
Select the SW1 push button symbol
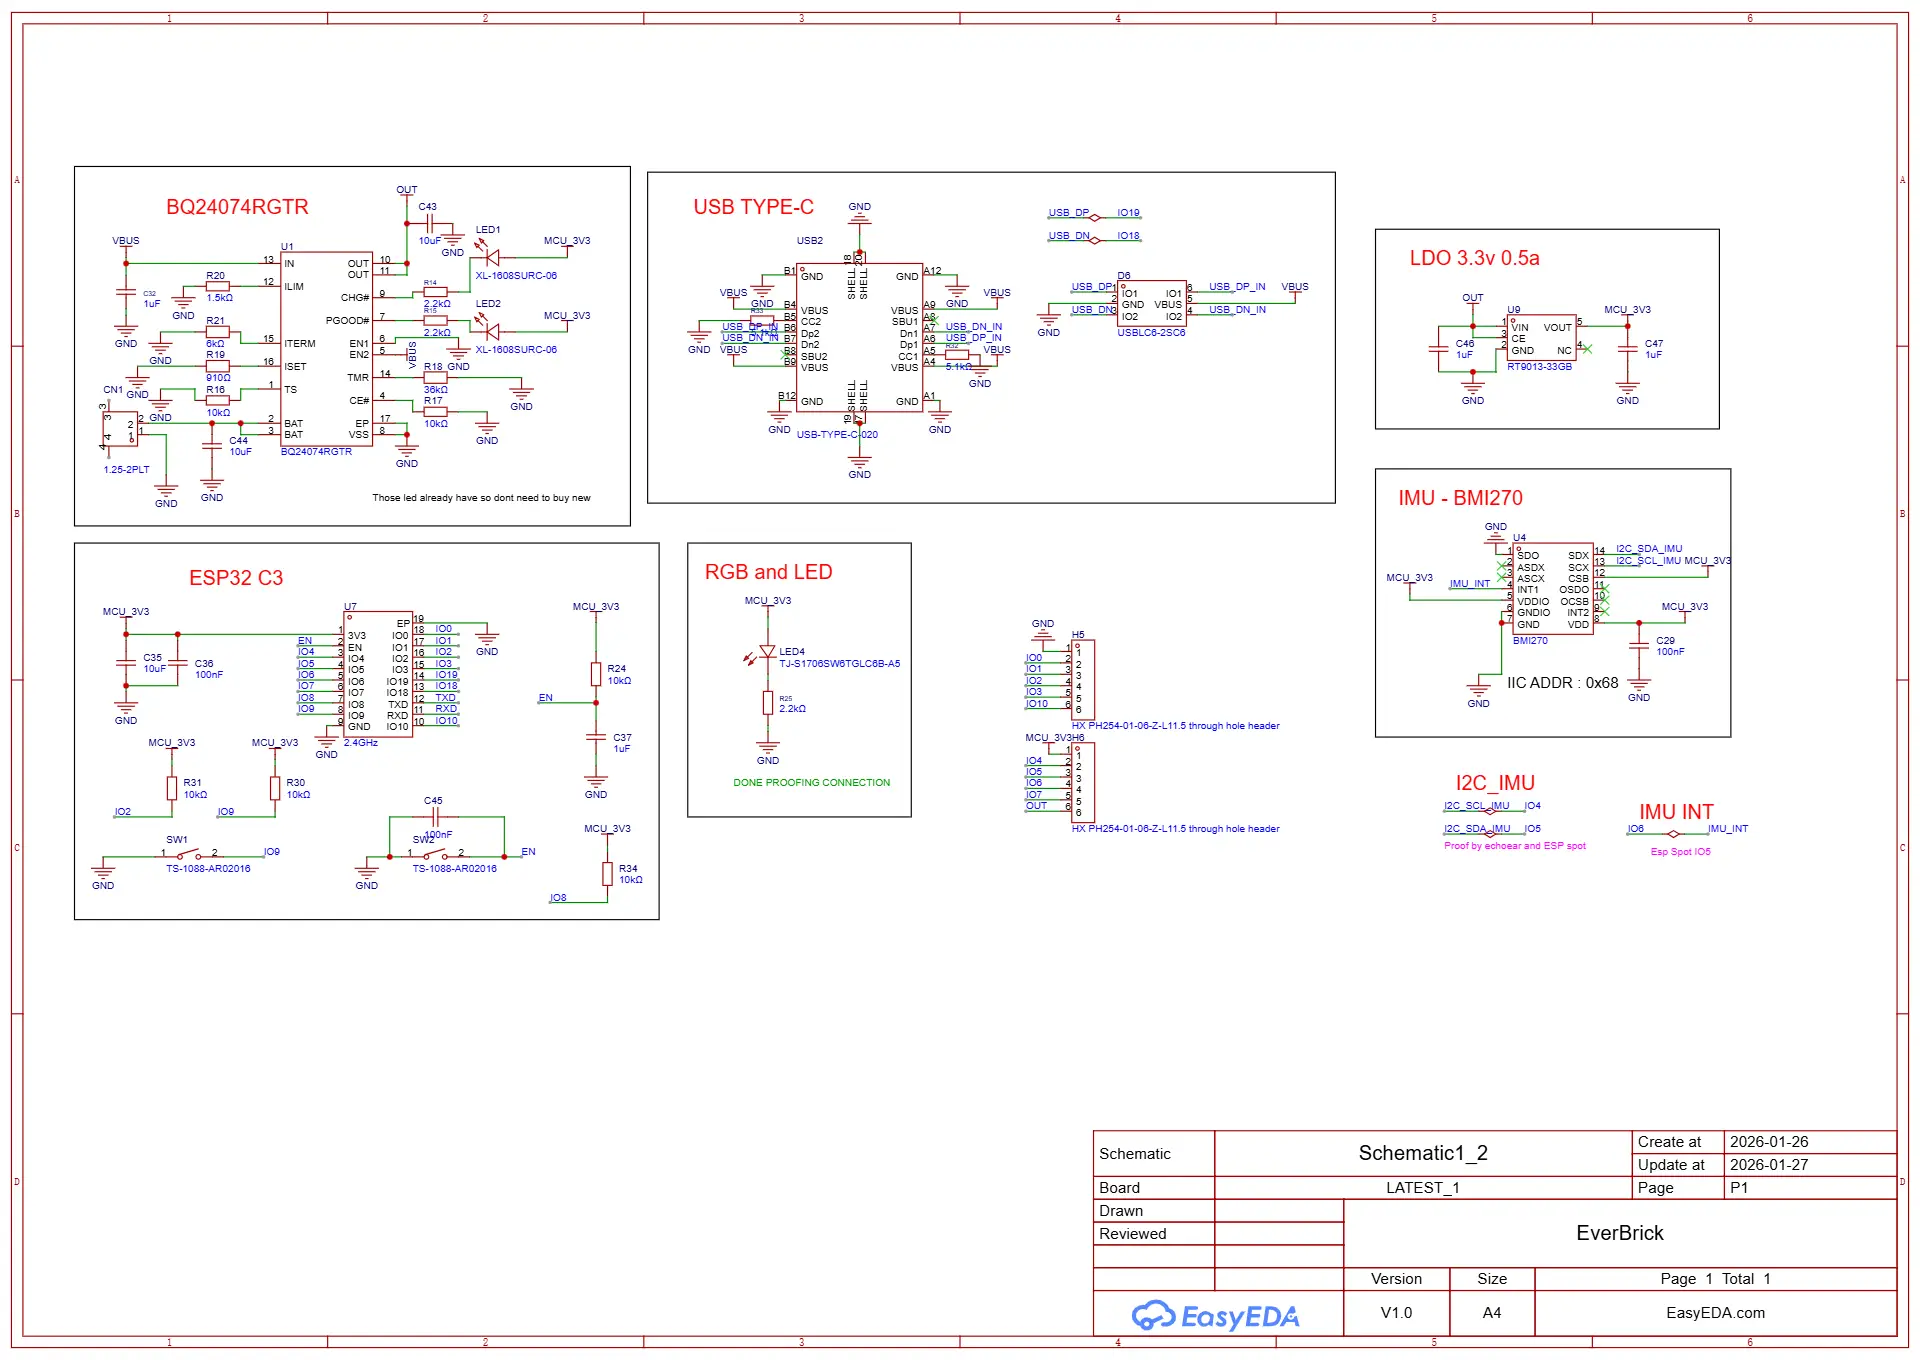click(x=188, y=855)
